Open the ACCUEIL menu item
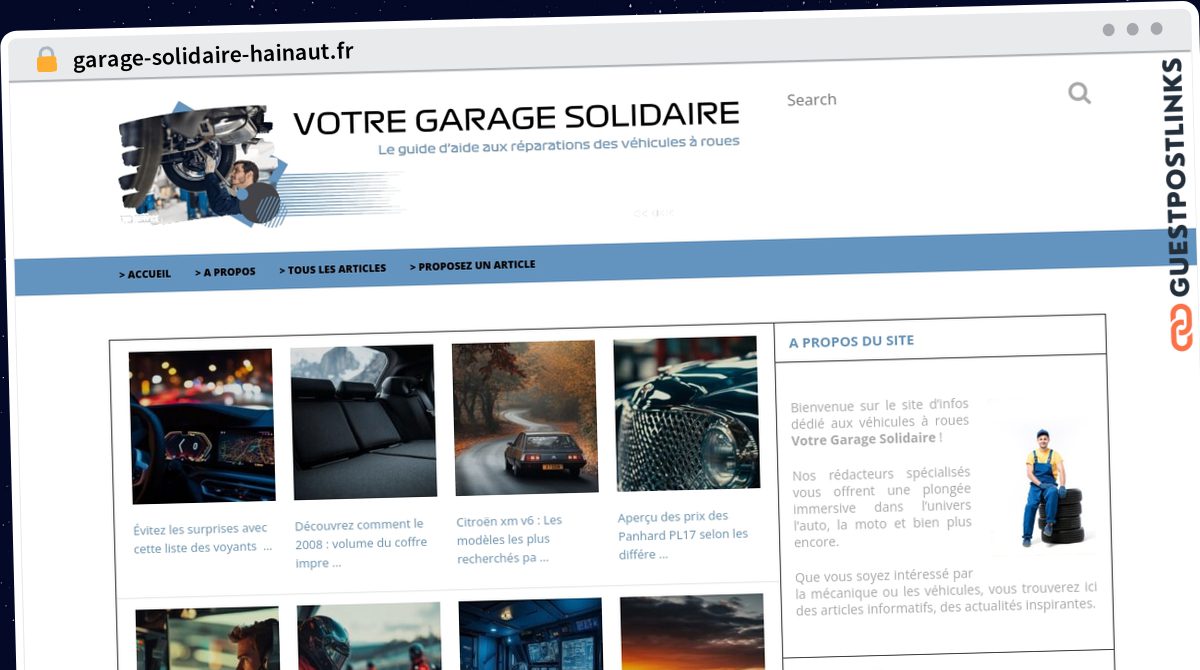Viewport: 1200px width, 670px height. point(144,274)
